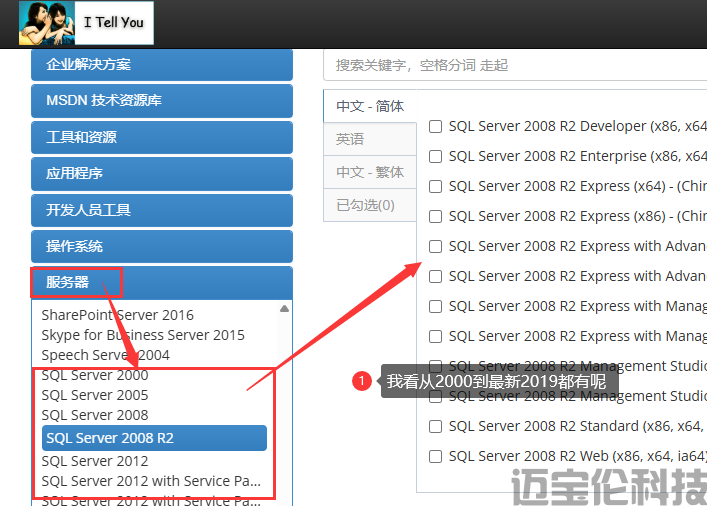
Task: Select the SQL Server 2008 list entry
Action: pyautogui.click(x=95, y=415)
